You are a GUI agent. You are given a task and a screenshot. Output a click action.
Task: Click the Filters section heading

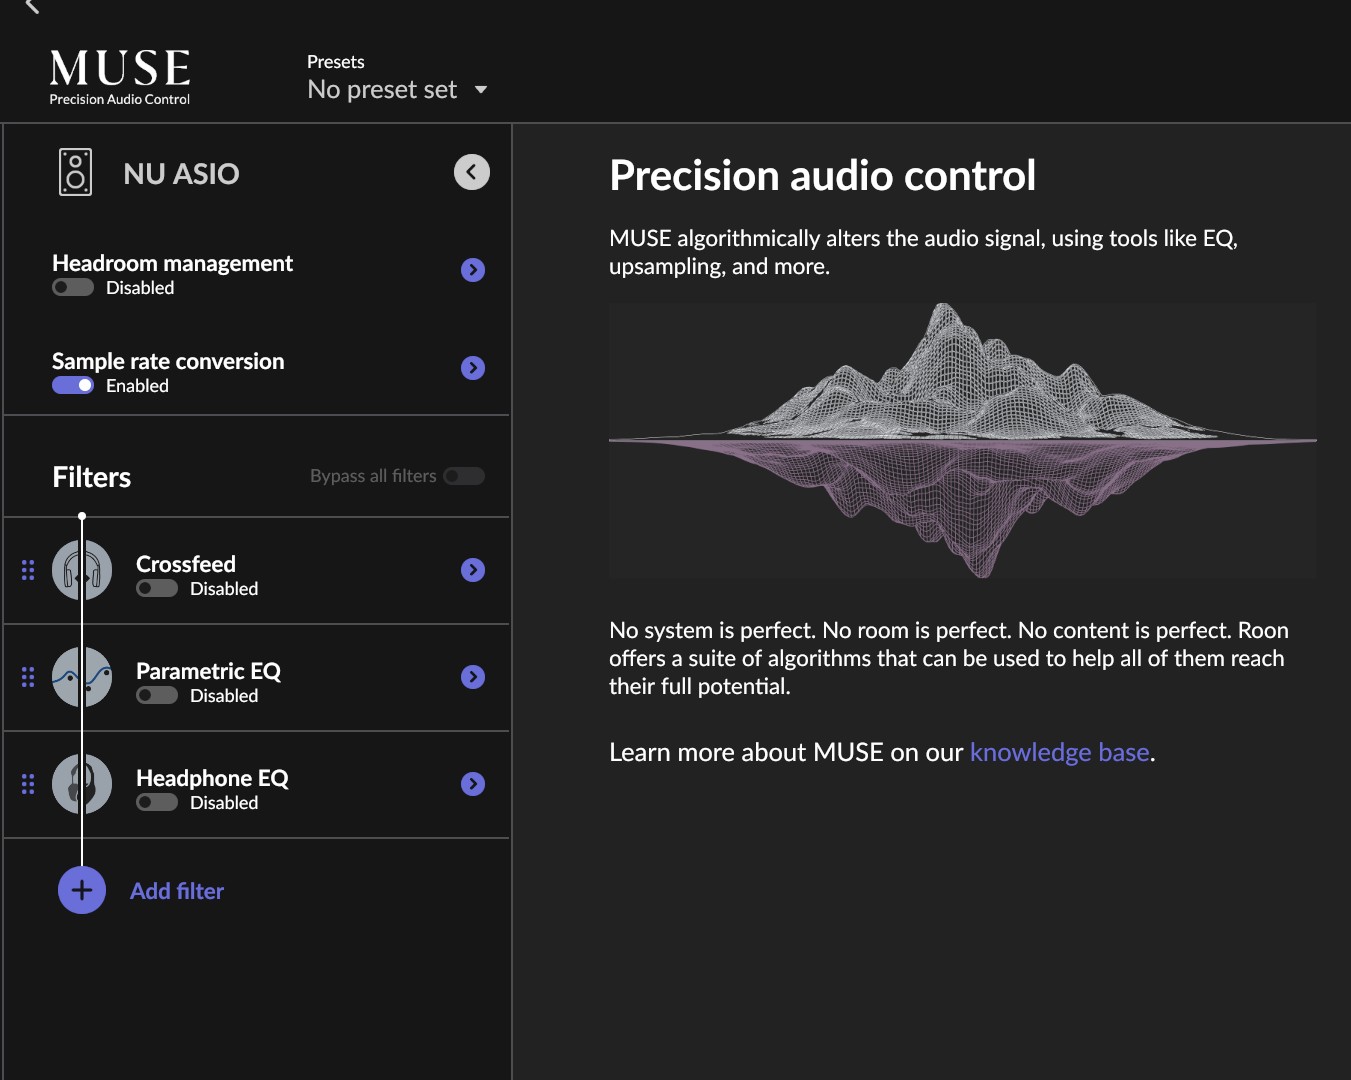[91, 477]
